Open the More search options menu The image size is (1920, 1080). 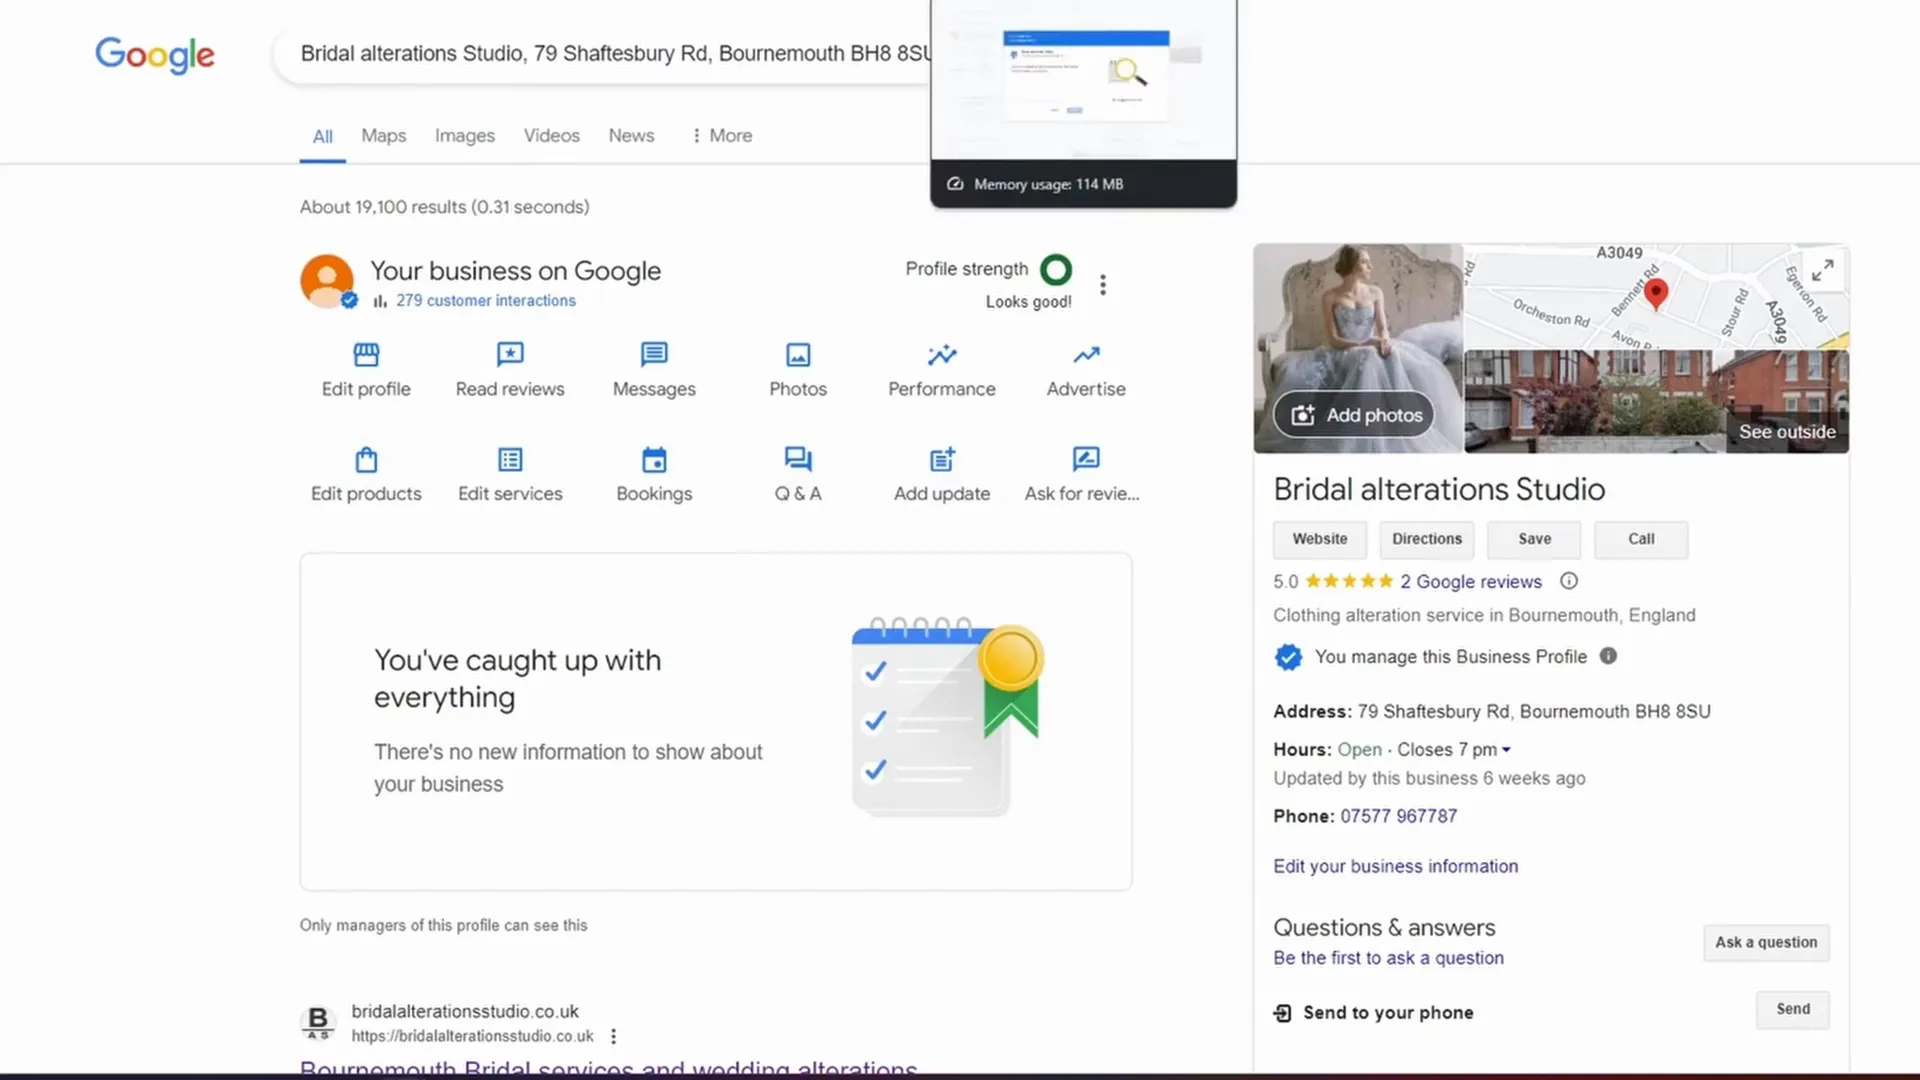tap(722, 136)
